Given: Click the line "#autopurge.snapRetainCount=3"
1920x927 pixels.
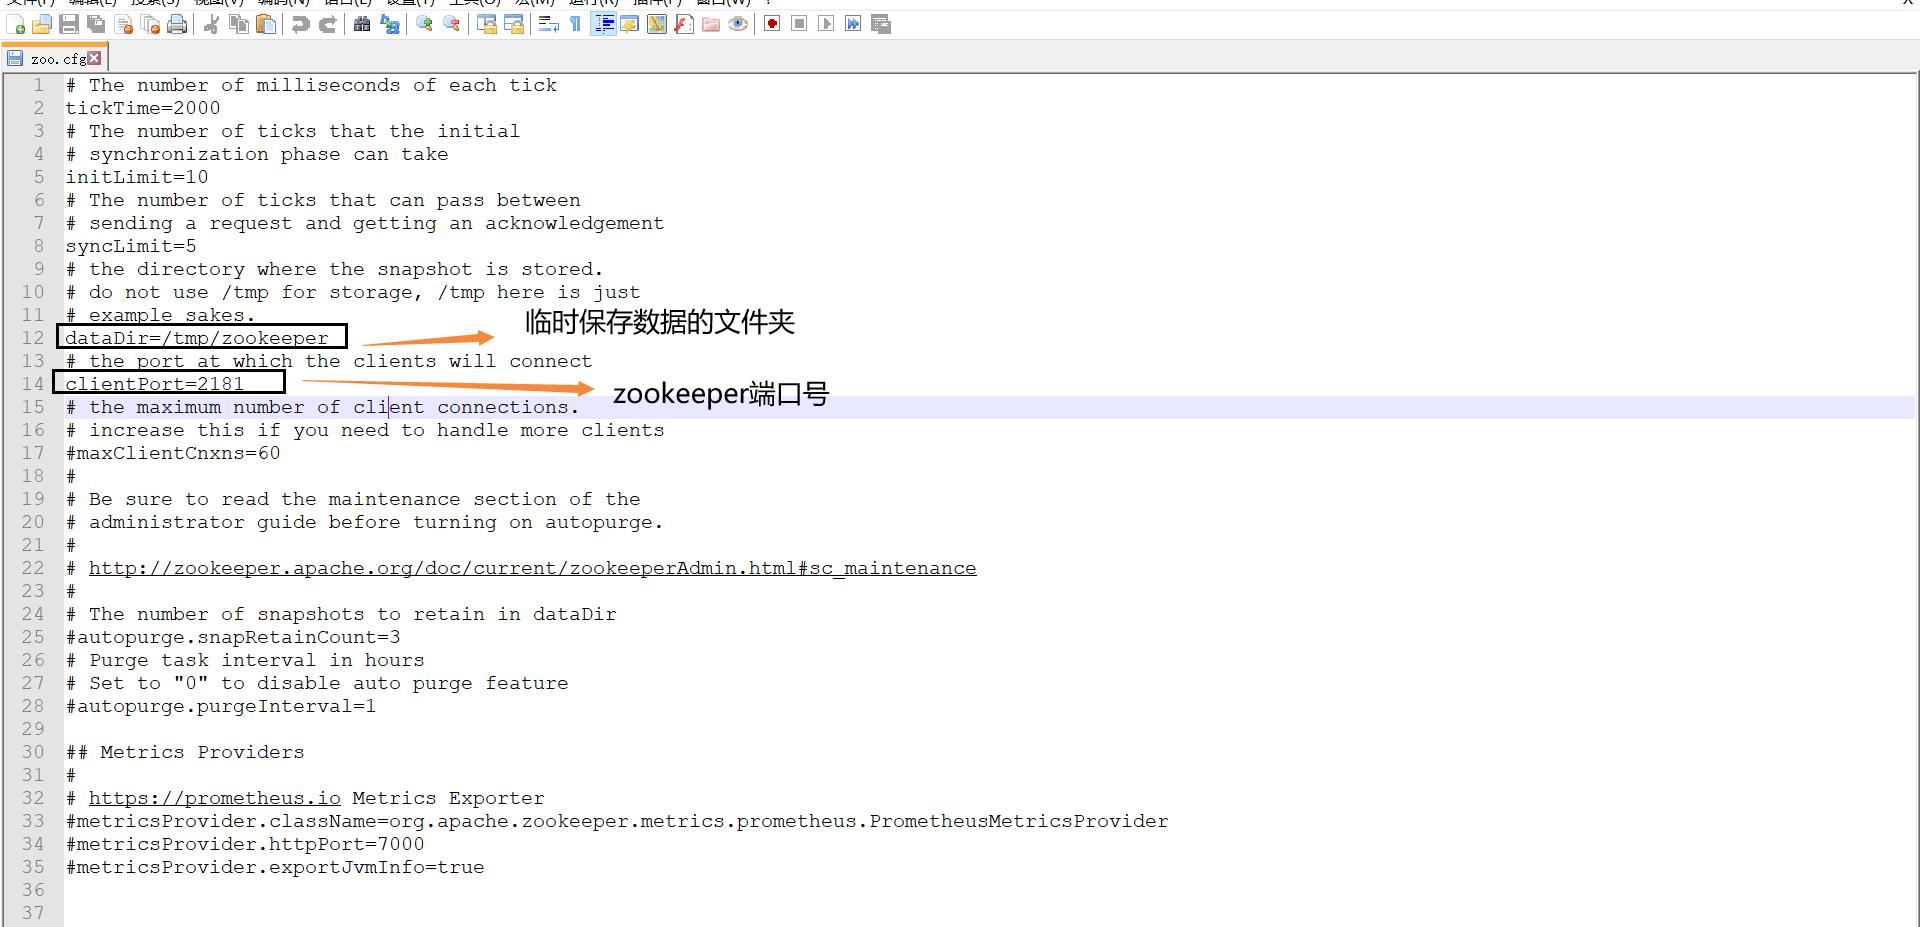Looking at the screenshot, I should 233,637.
